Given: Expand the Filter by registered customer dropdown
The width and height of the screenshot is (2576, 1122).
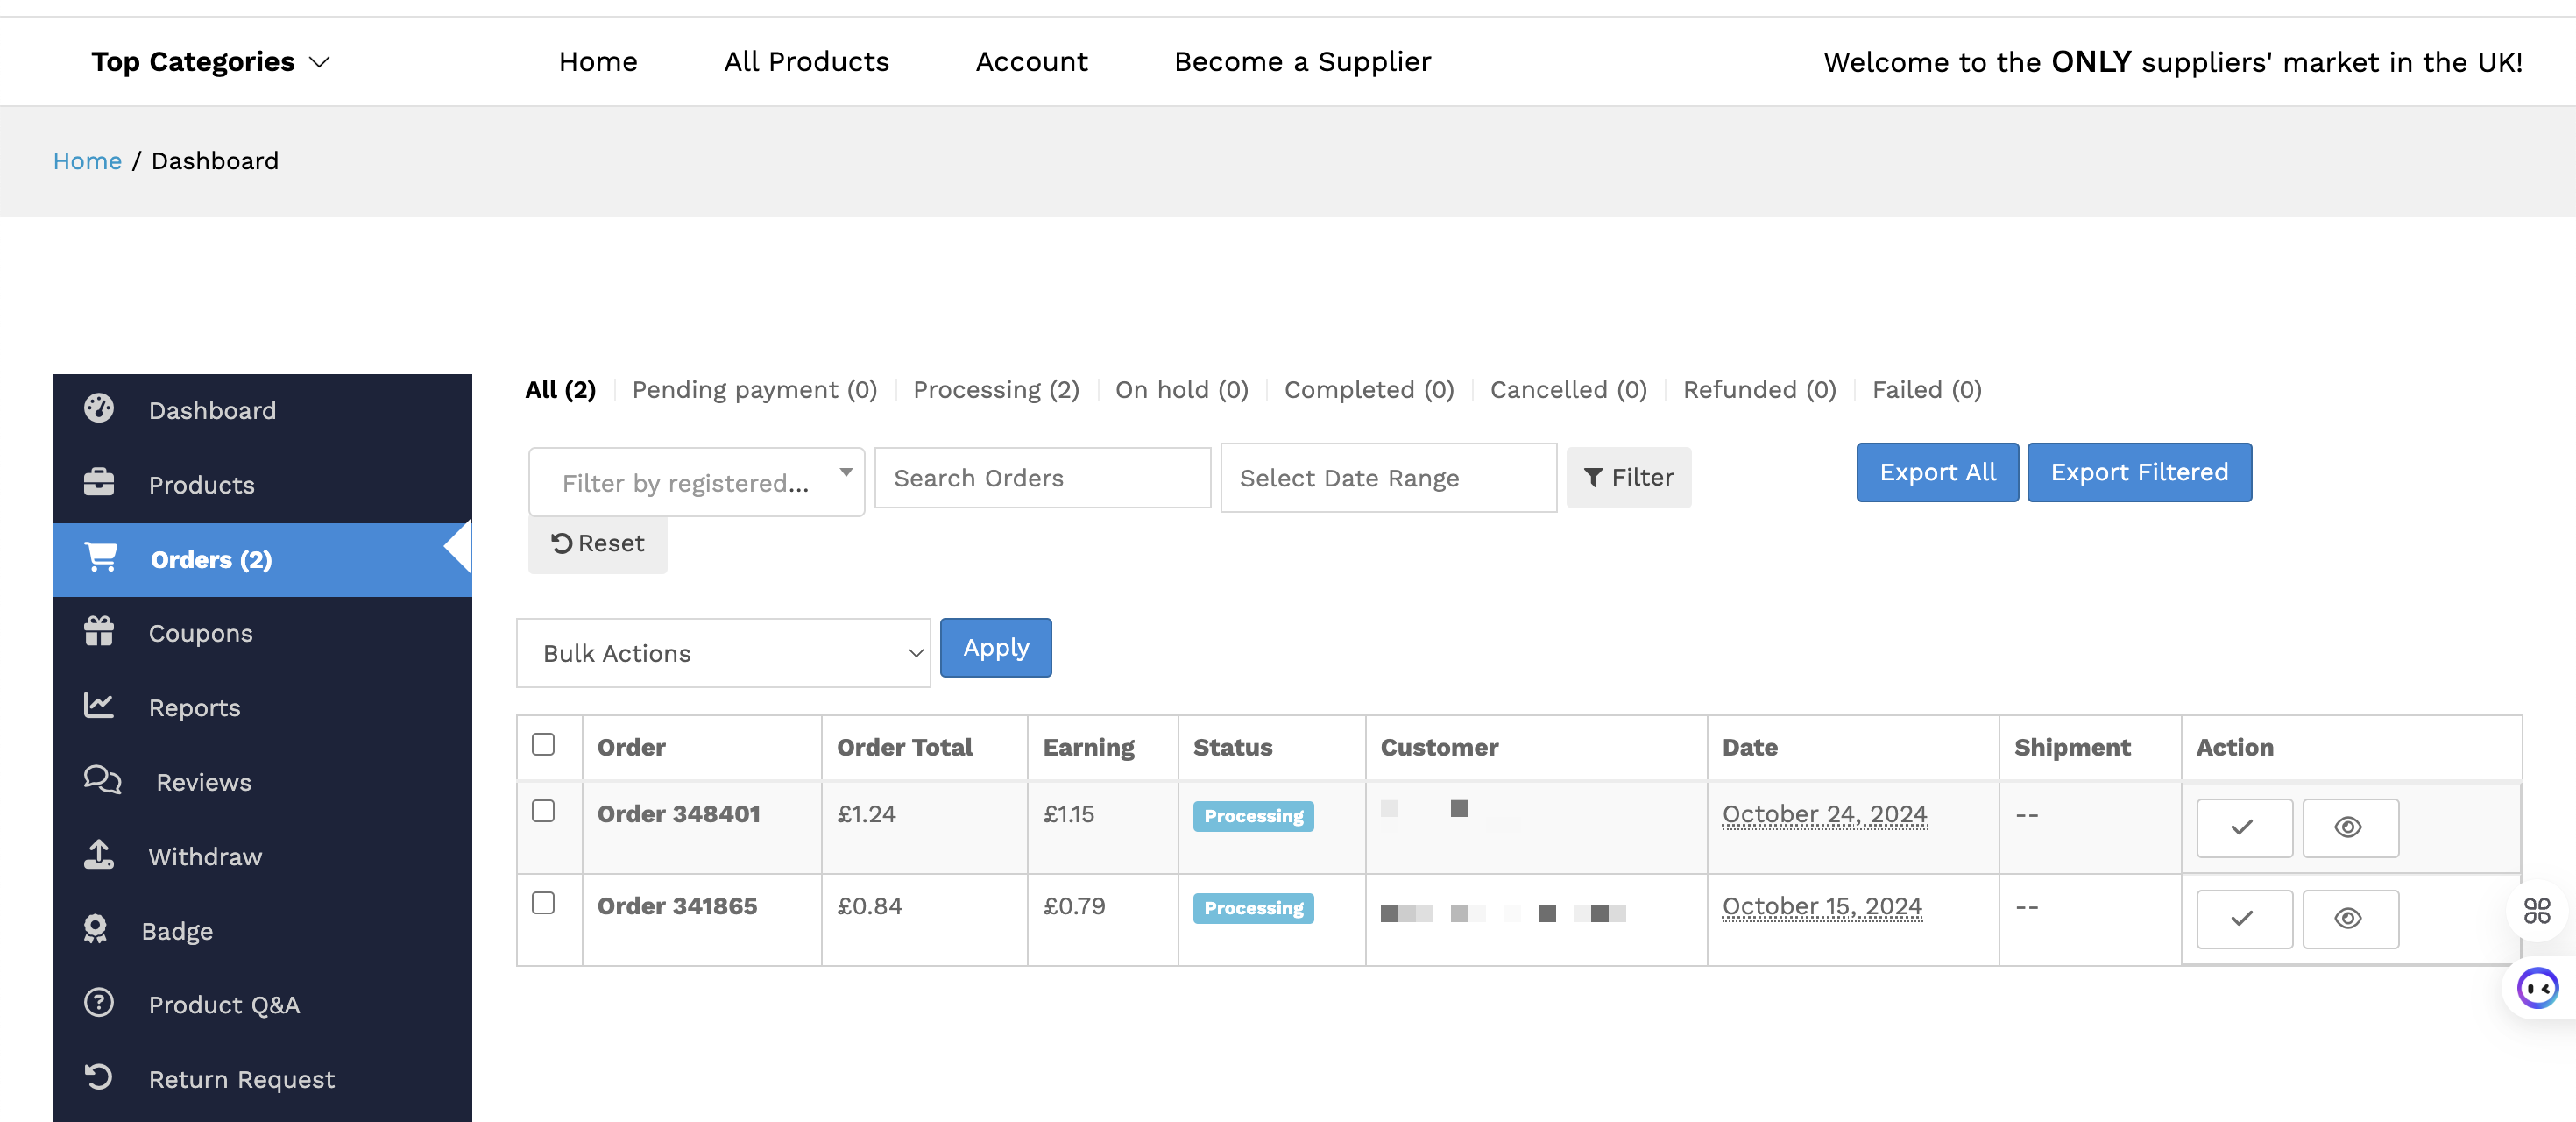Looking at the screenshot, I should point(696,483).
